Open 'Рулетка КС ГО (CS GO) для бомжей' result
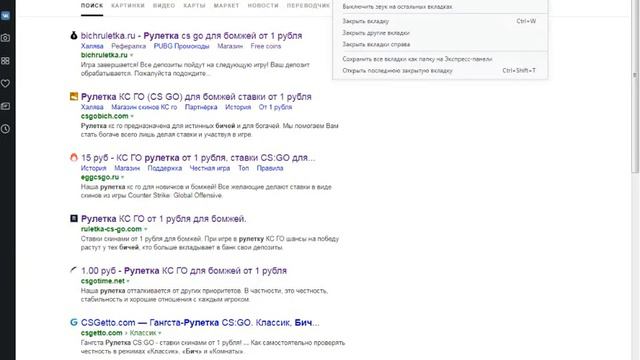 tap(196, 97)
